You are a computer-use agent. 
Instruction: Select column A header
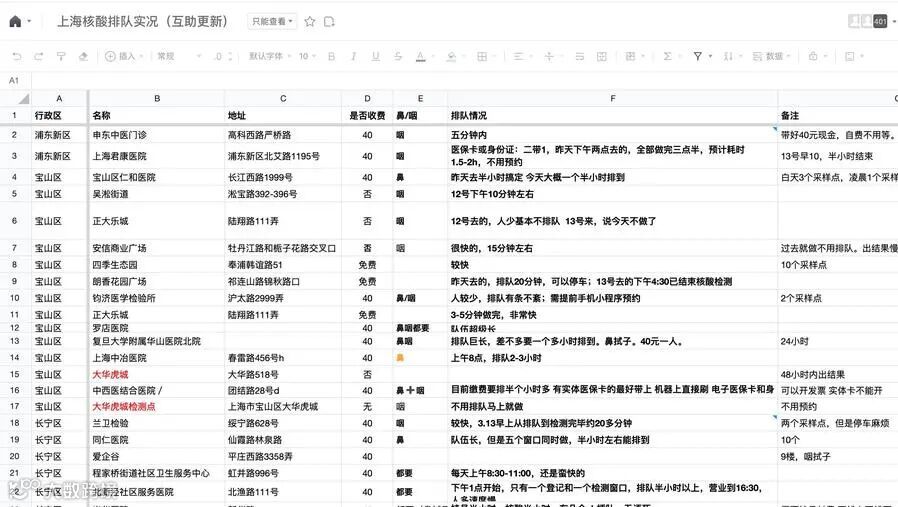point(59,99)
